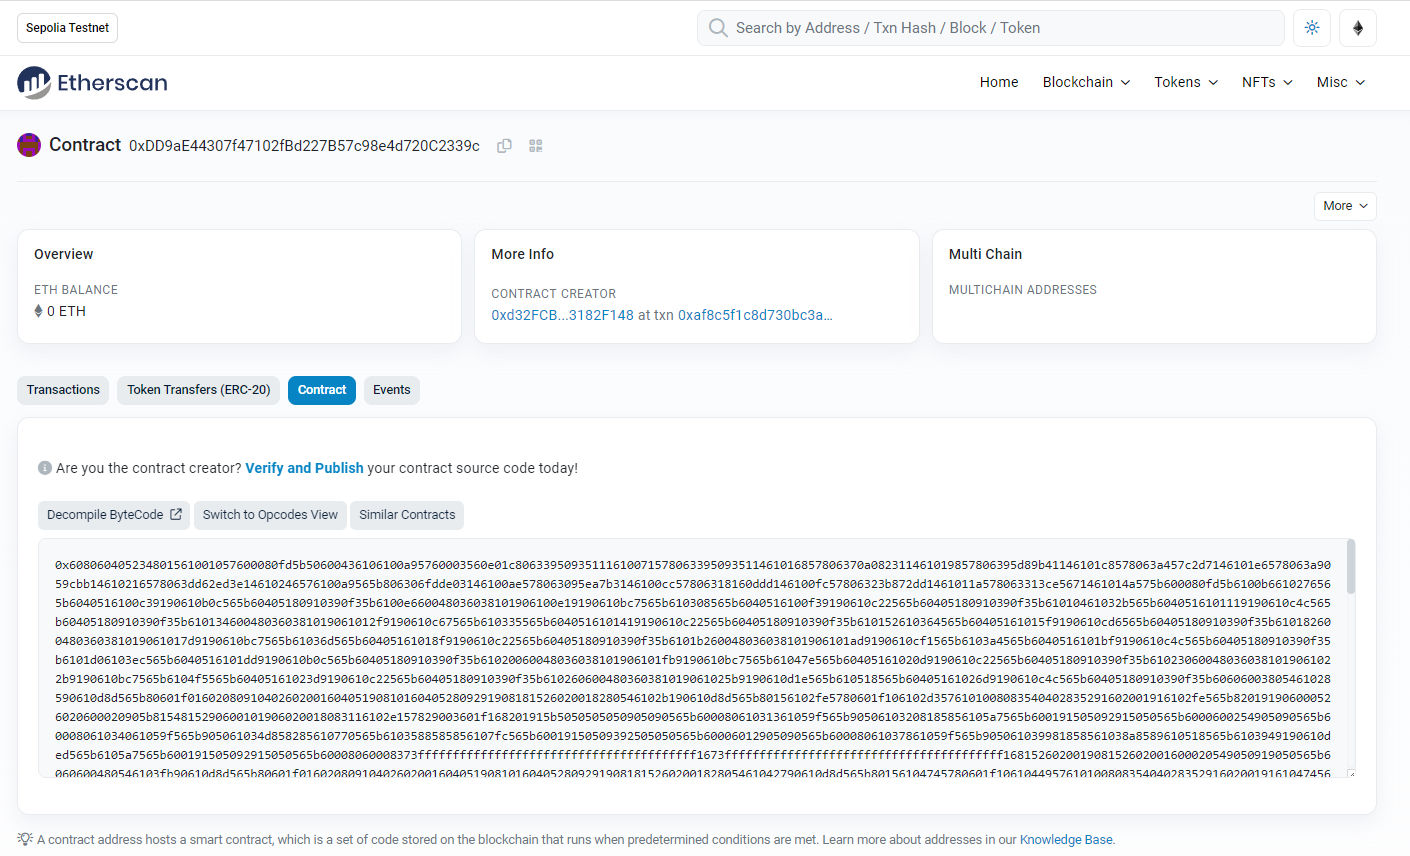This screenshot has width=1410, height=856.
Task: Open the Knowledge Base link
Action: pos(1066,840)
